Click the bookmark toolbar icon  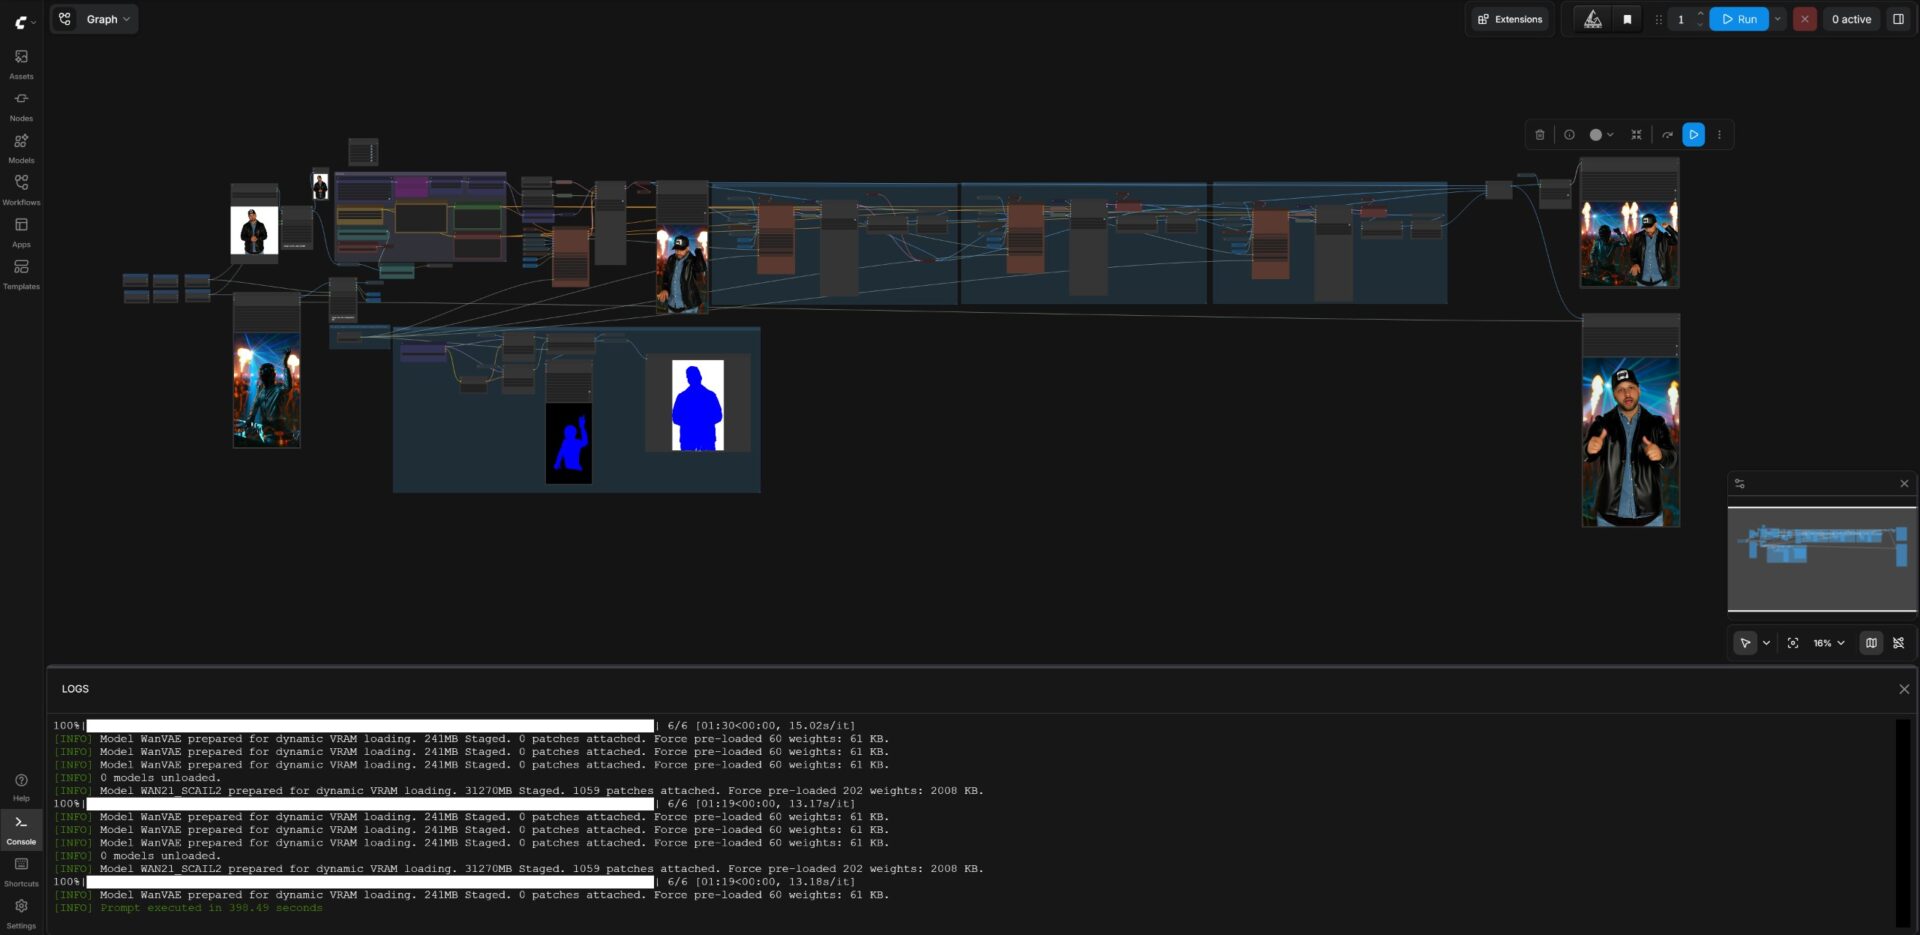click(1627, 19)
